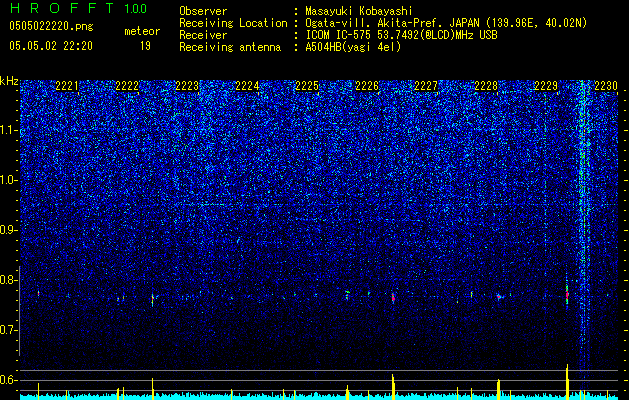Click the 1.1 kHz axis tick label
The height and width of the screenshot is (400, 629).
9,130
